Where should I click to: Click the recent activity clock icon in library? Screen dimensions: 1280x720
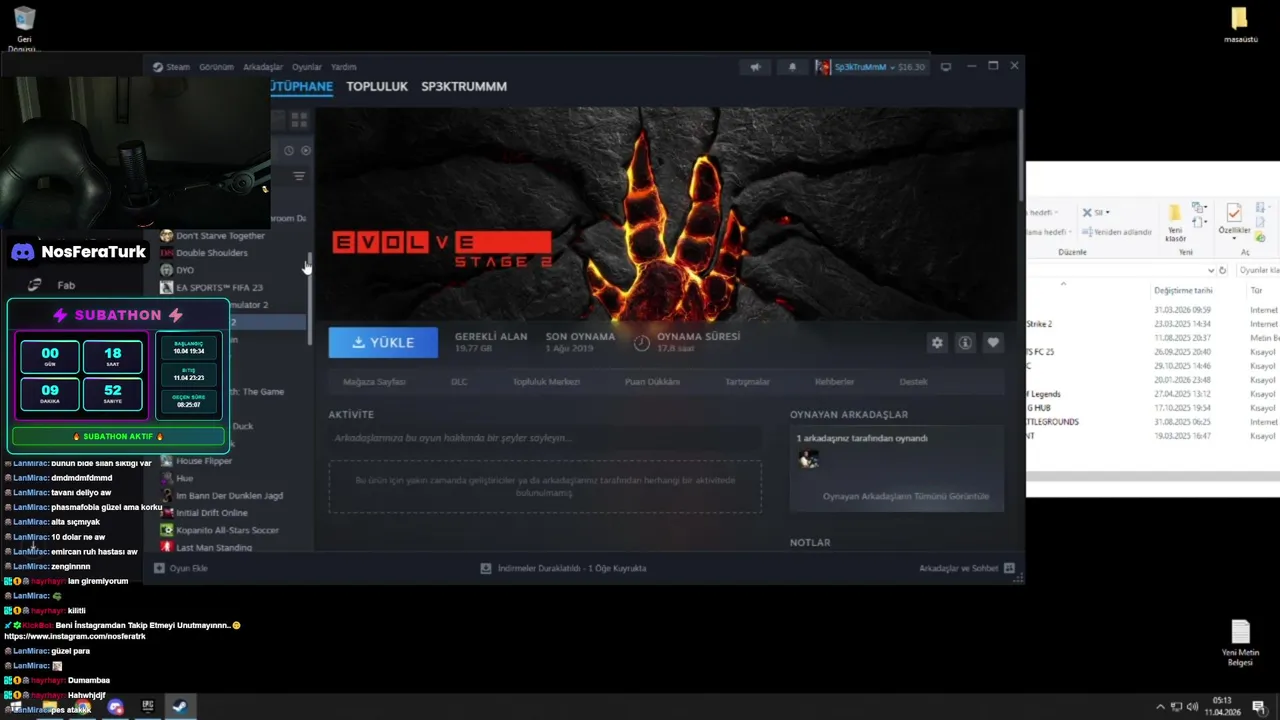(x=289, y=151)
